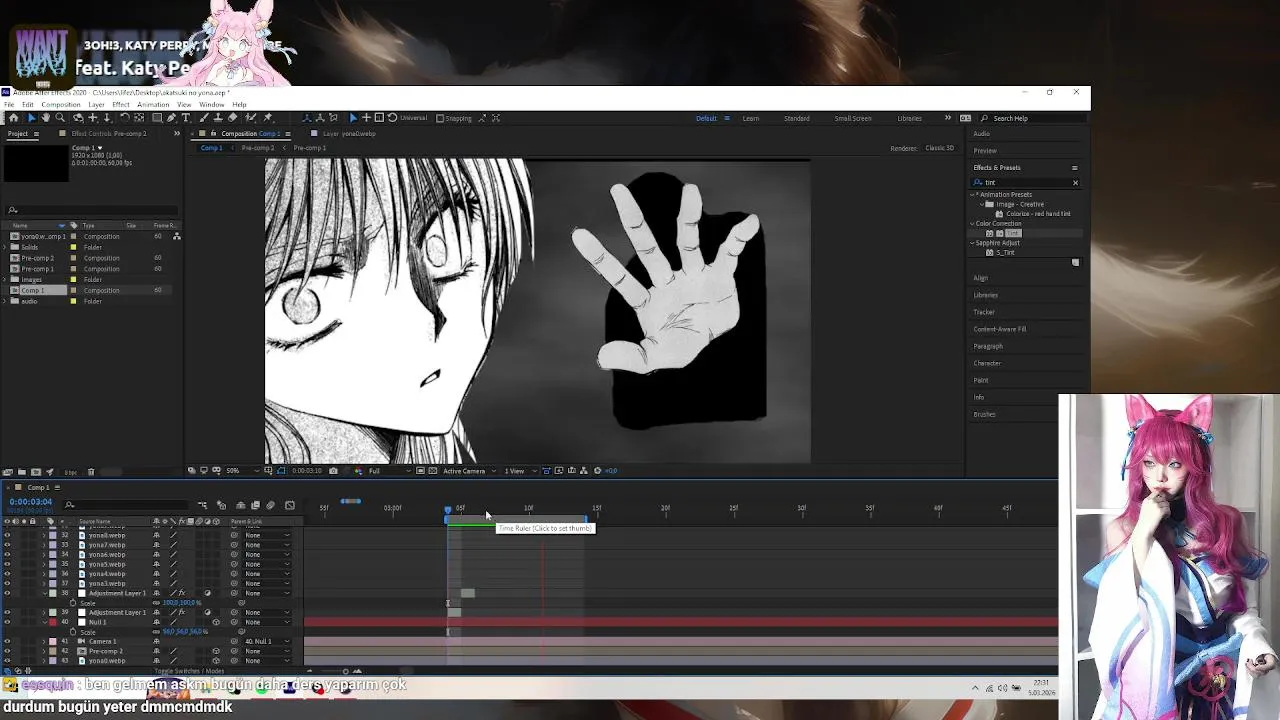Toggle visibility of the Pre-comp 2 layer
Screen dimensions: 1280x720
[7, 651]
